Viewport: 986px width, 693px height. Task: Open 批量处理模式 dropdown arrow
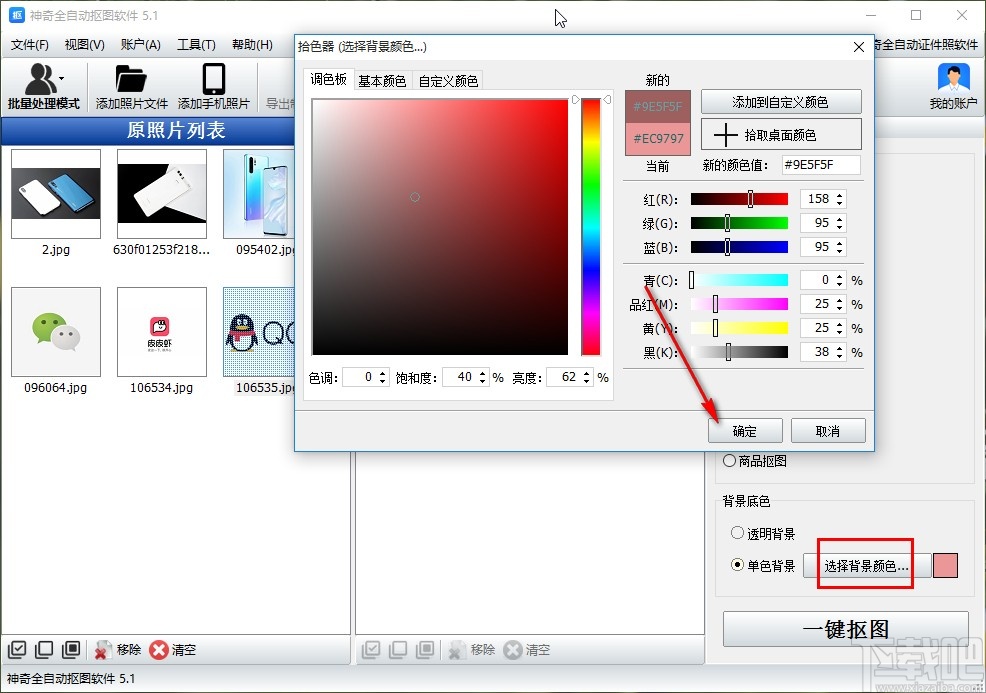click(x=62, y=78)
